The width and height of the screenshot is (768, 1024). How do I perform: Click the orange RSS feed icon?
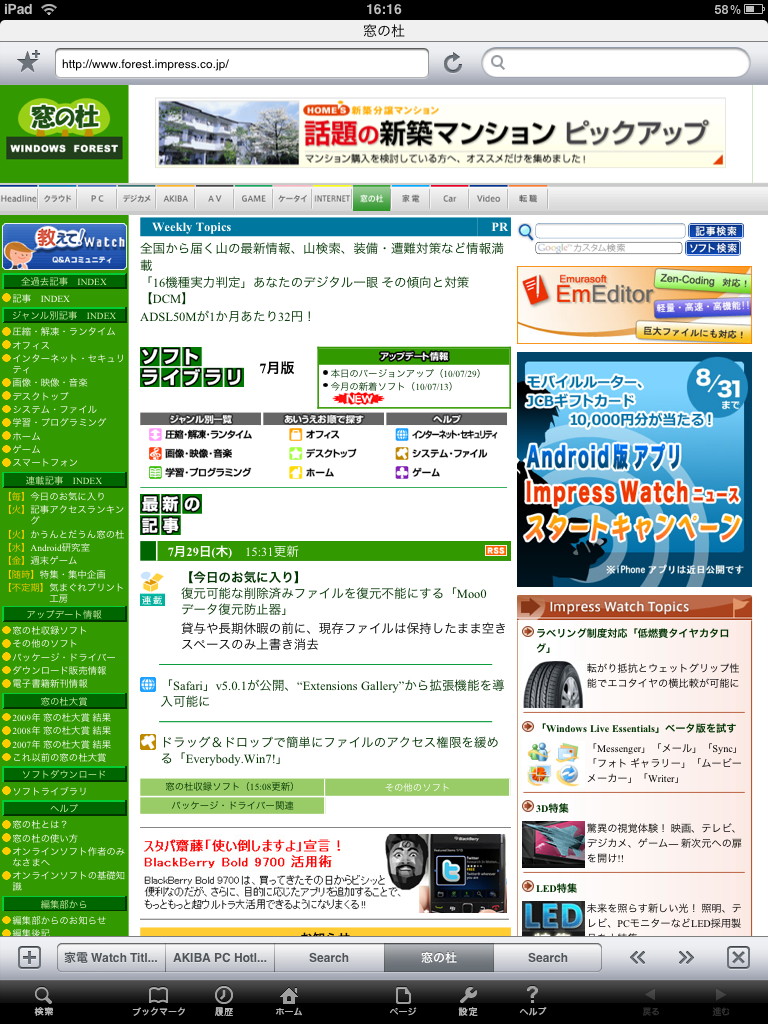click(x=496, y=551)
